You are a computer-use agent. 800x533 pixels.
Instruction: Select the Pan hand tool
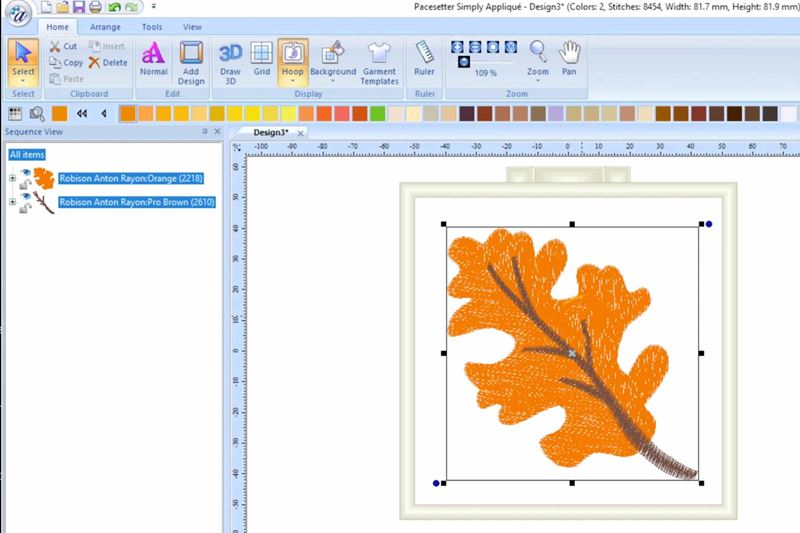click(x=569, y=58)
